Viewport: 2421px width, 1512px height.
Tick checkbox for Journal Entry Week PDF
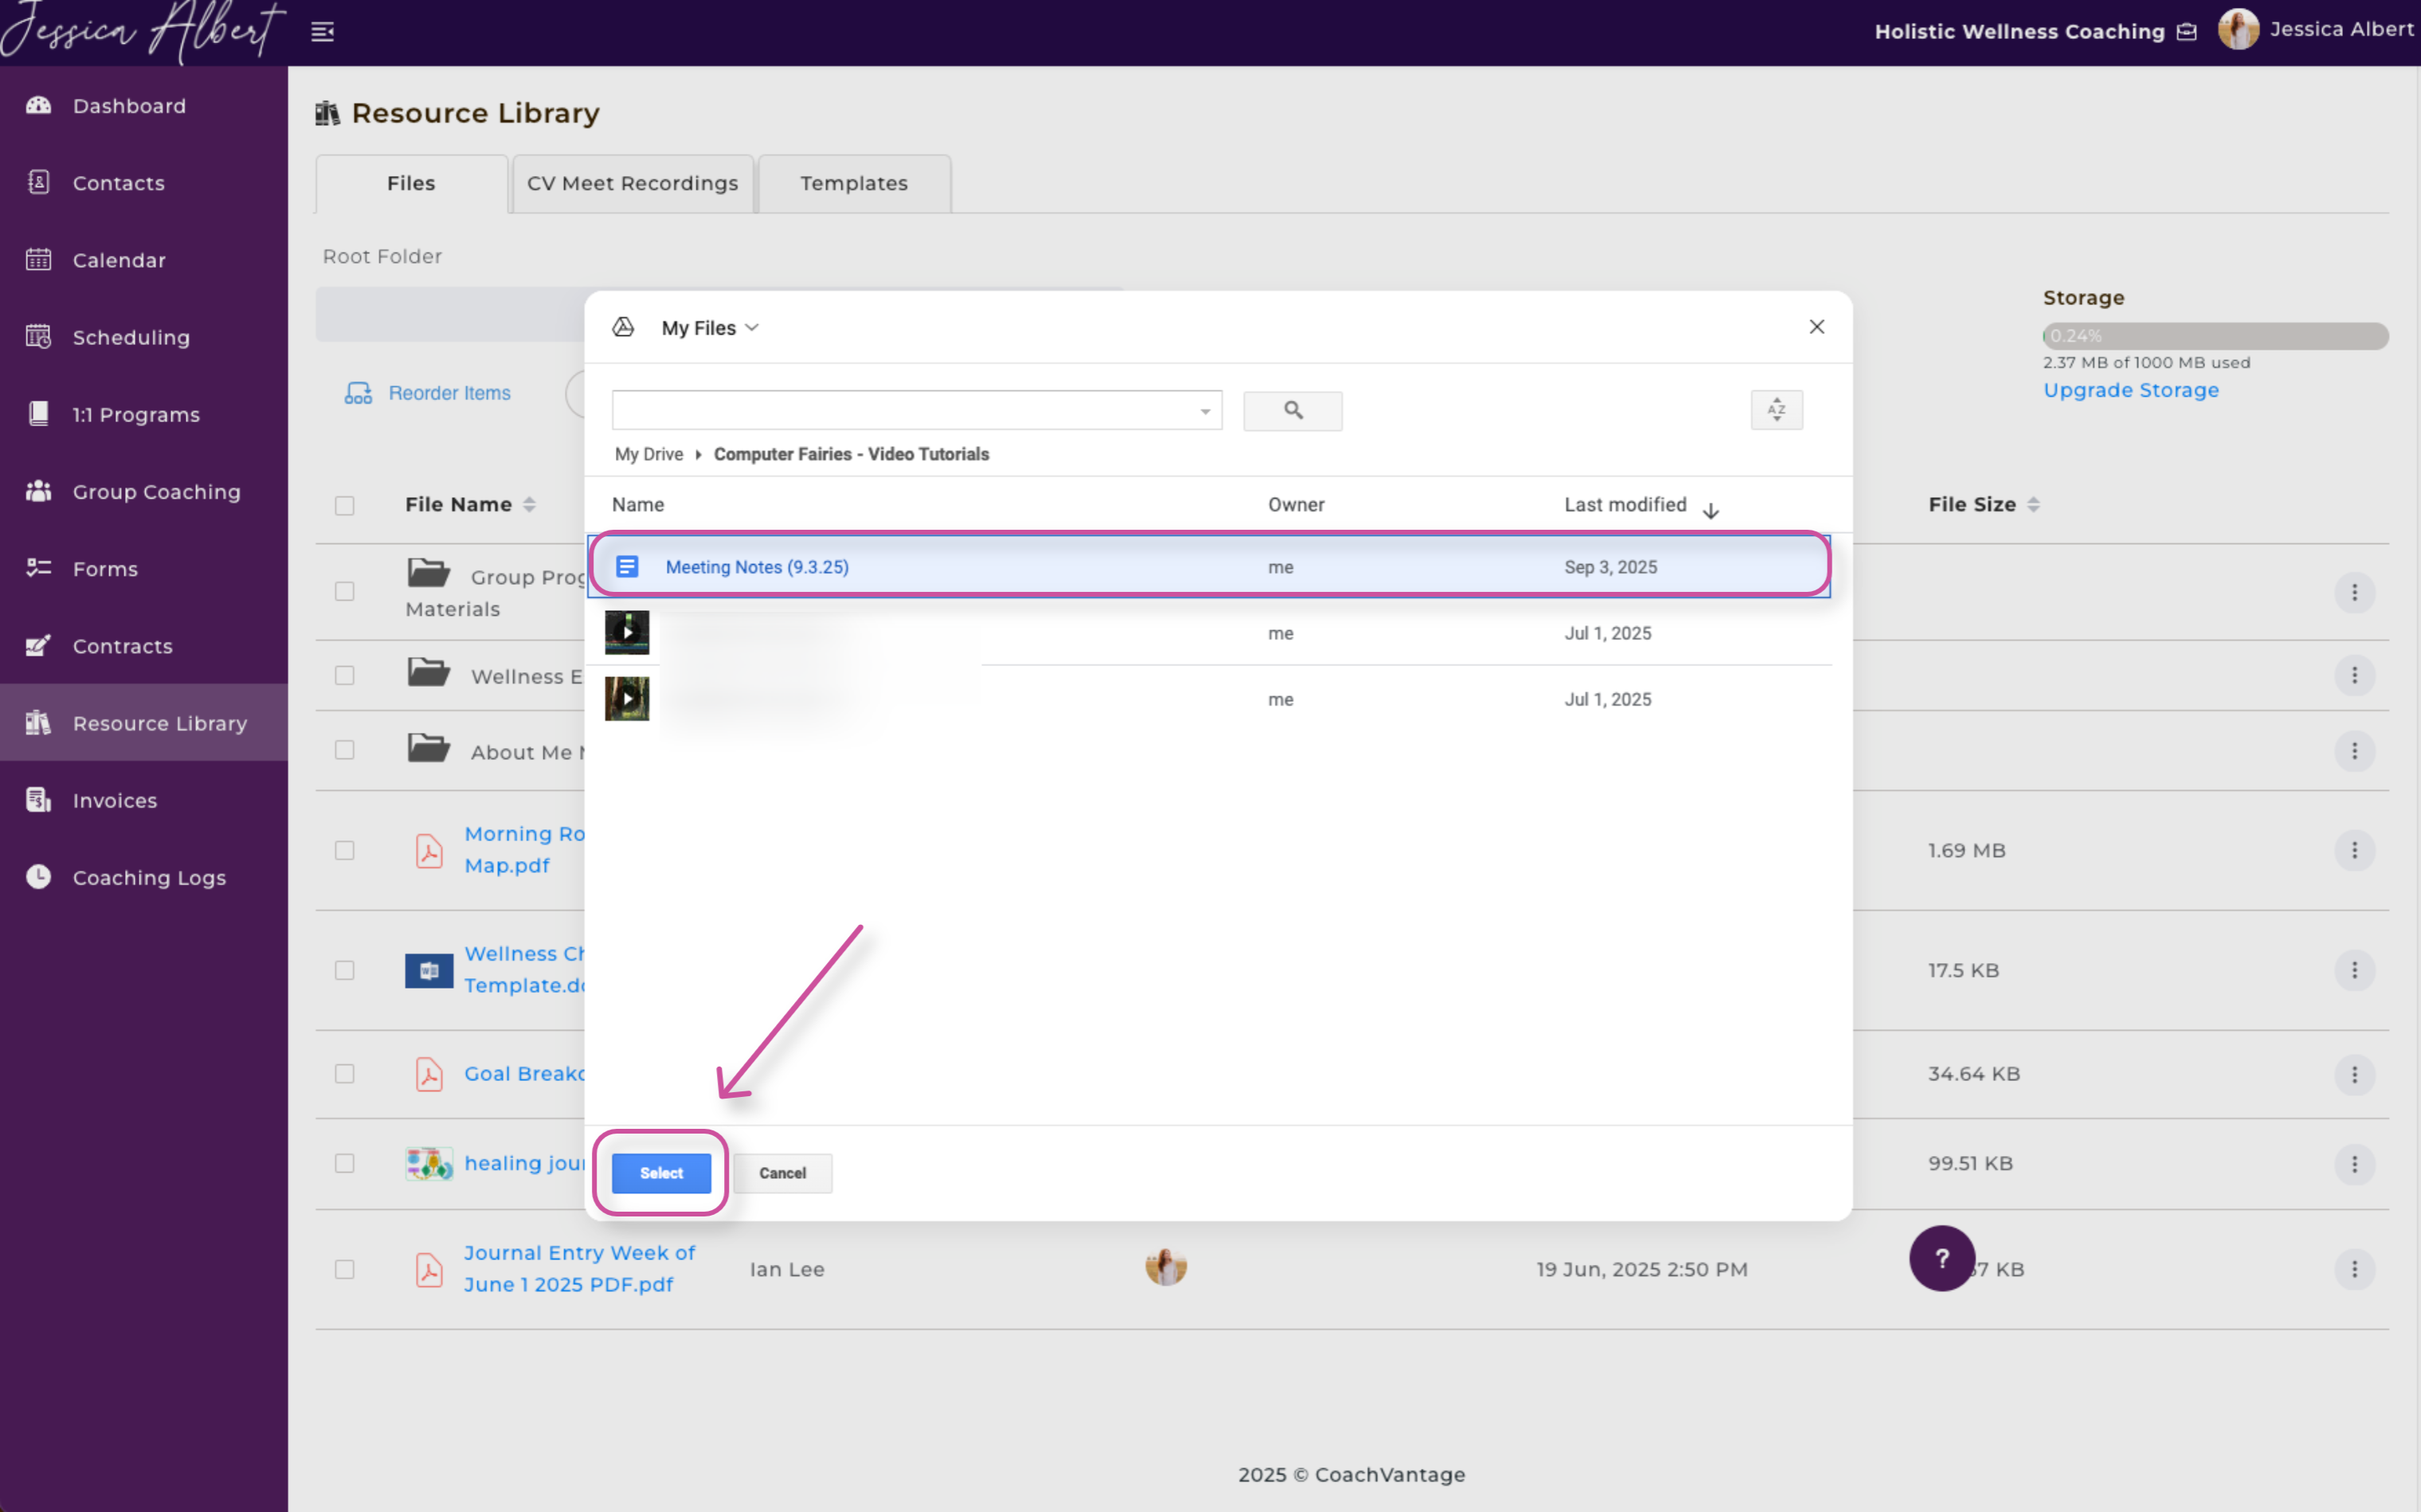click(x=345, y=1269)
